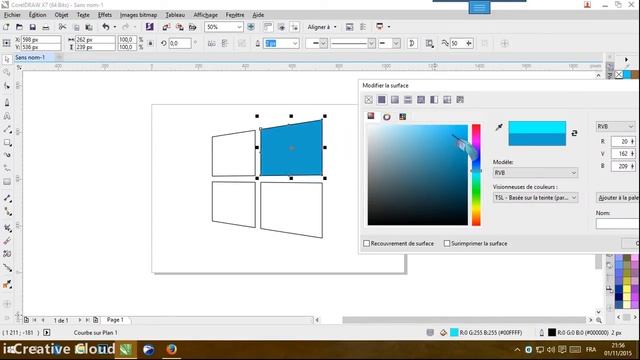This screenshot has height=360, width=640.
Task: Click the Print icon
Action: [x=46, y=27]
